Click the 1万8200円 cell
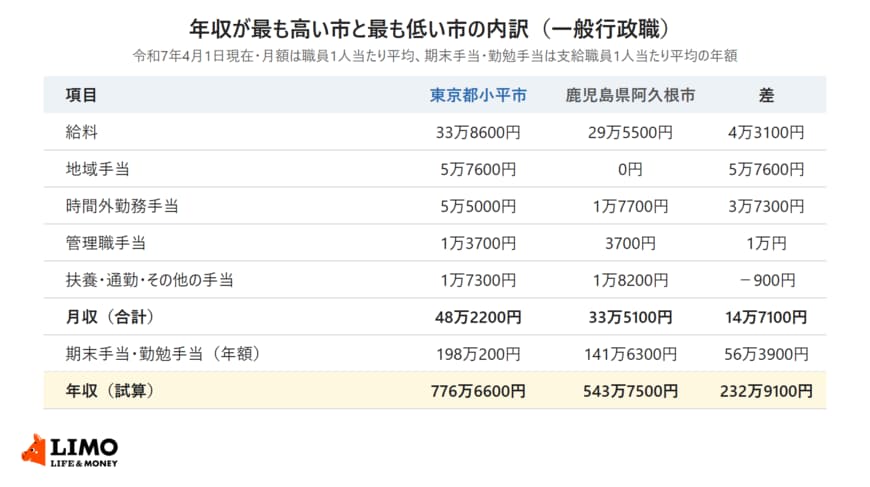The image size is (870, 487). [x=630, y=280]
